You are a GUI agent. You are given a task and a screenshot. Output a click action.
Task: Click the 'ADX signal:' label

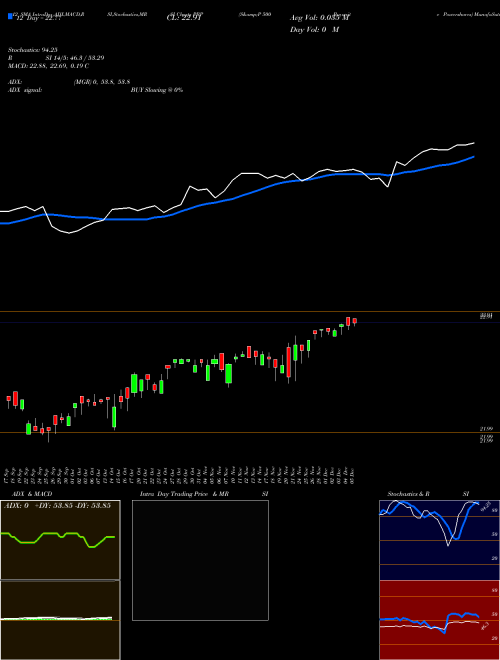click(25, 90)
